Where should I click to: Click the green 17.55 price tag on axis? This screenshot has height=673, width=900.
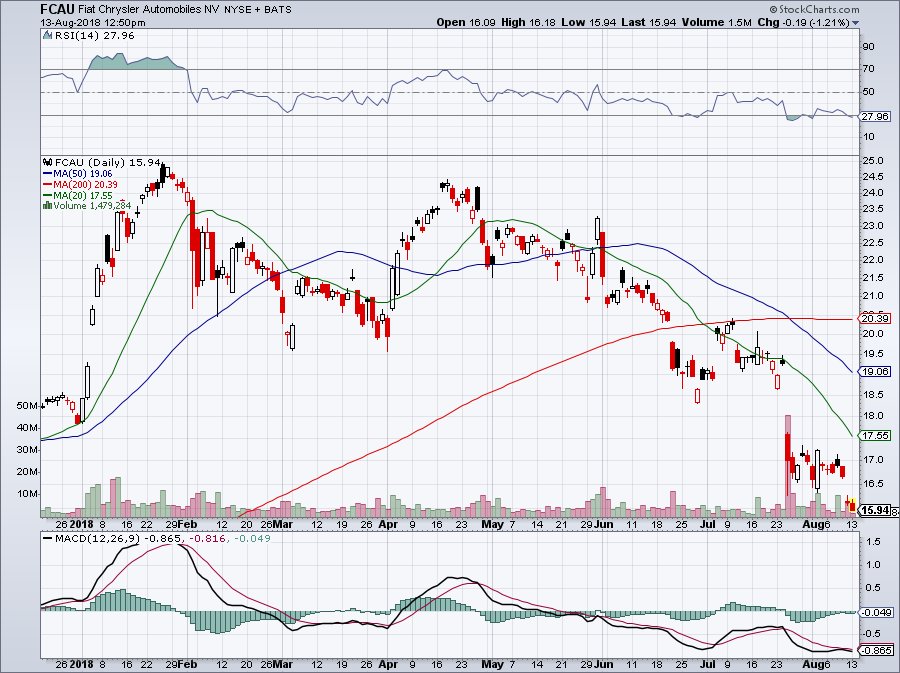coord(876,436)
